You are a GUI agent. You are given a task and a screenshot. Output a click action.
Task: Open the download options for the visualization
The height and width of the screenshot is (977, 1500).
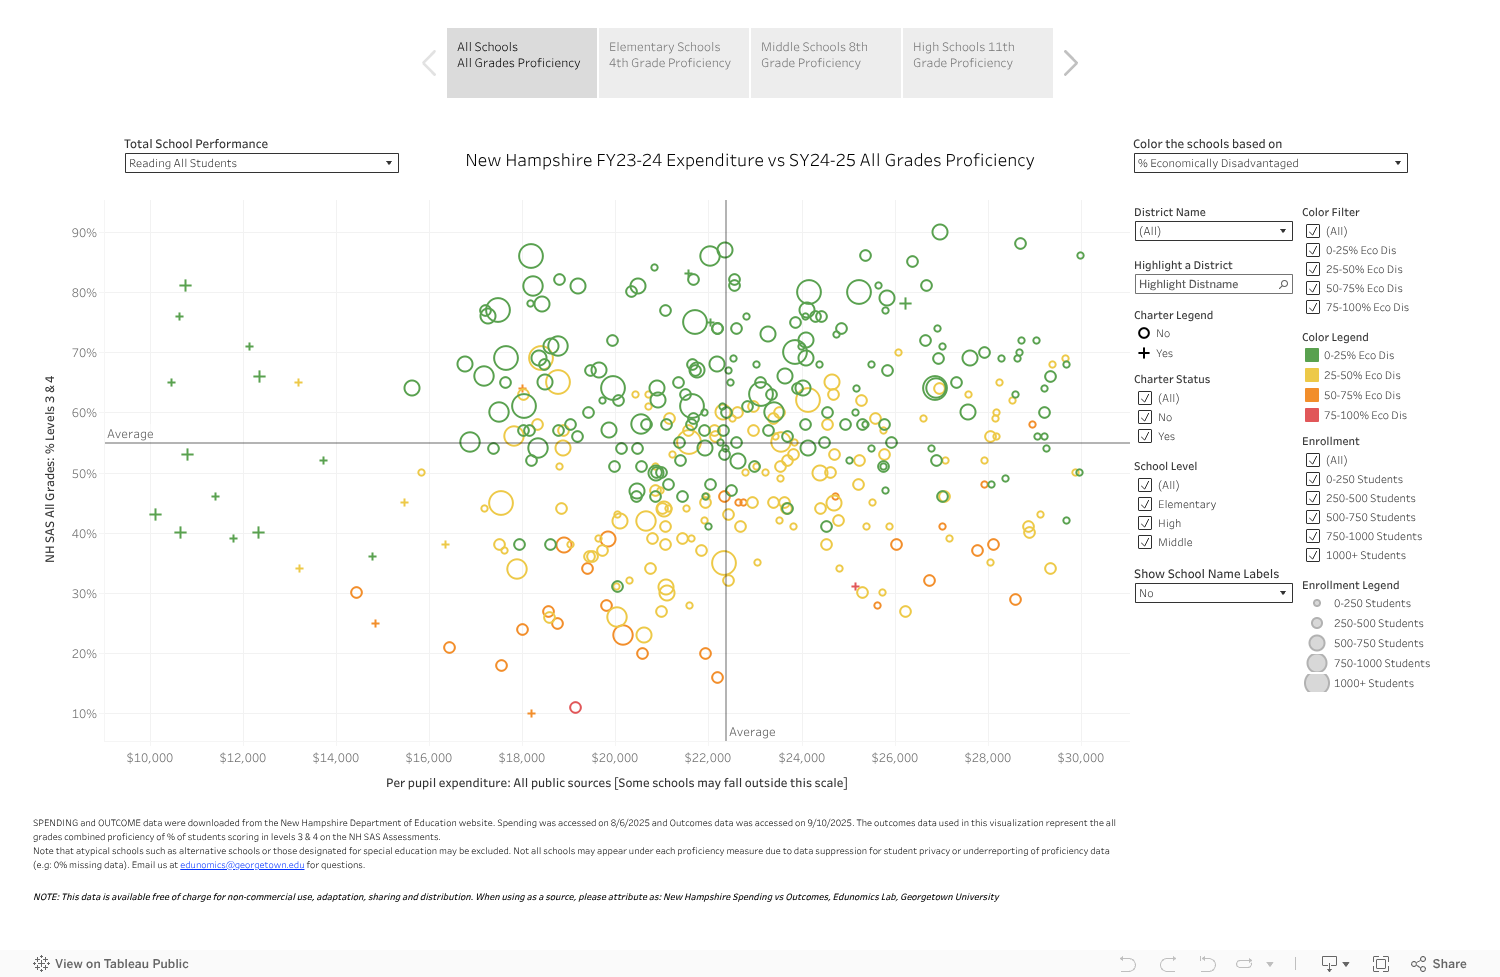[x=1330, y=963]
